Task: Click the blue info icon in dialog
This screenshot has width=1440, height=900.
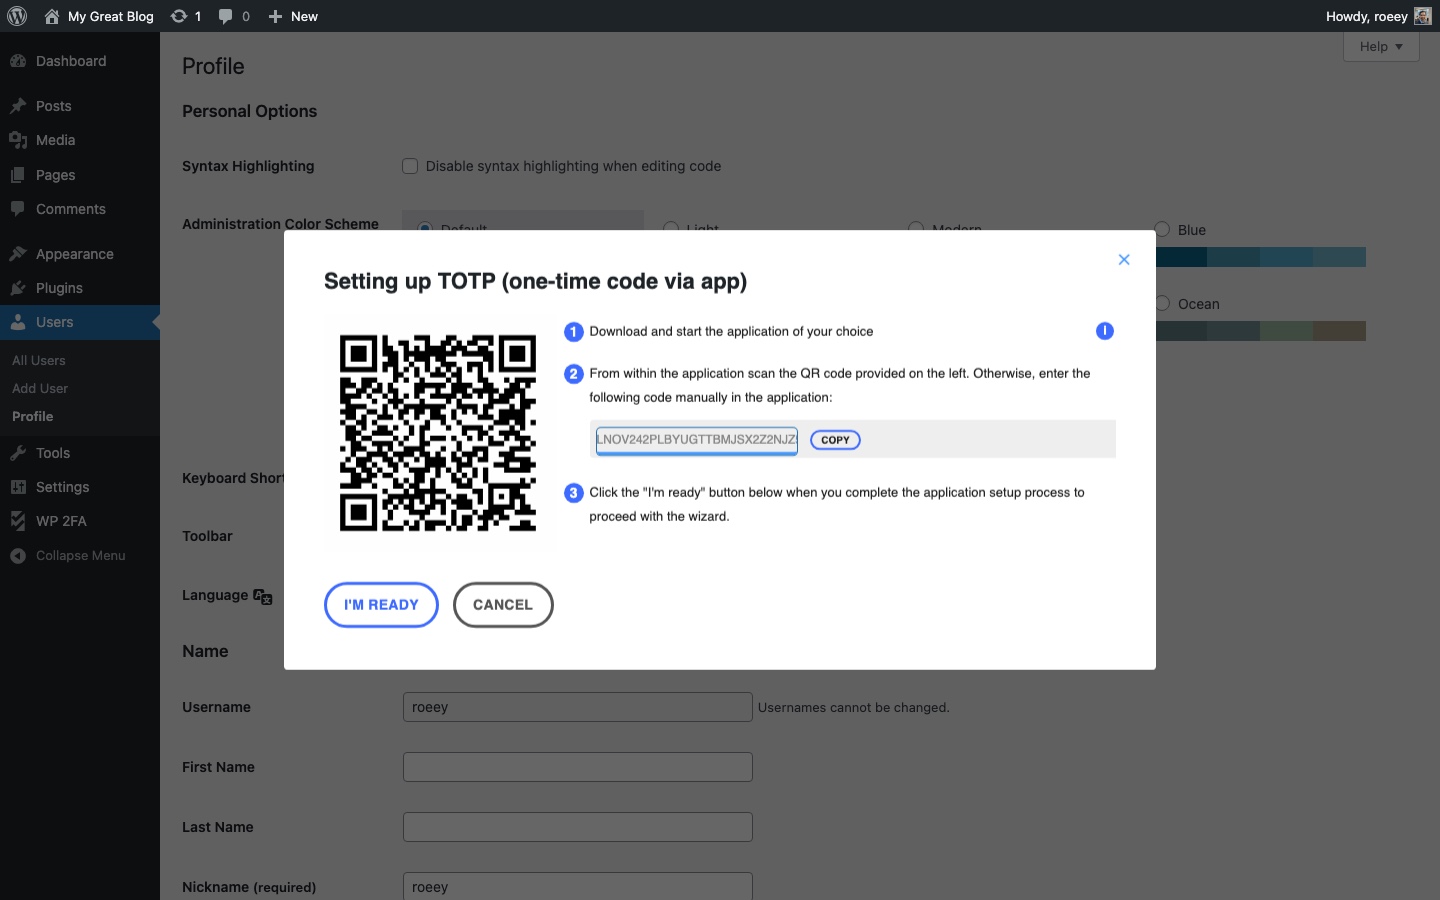Action: [x=1104, y=331]
